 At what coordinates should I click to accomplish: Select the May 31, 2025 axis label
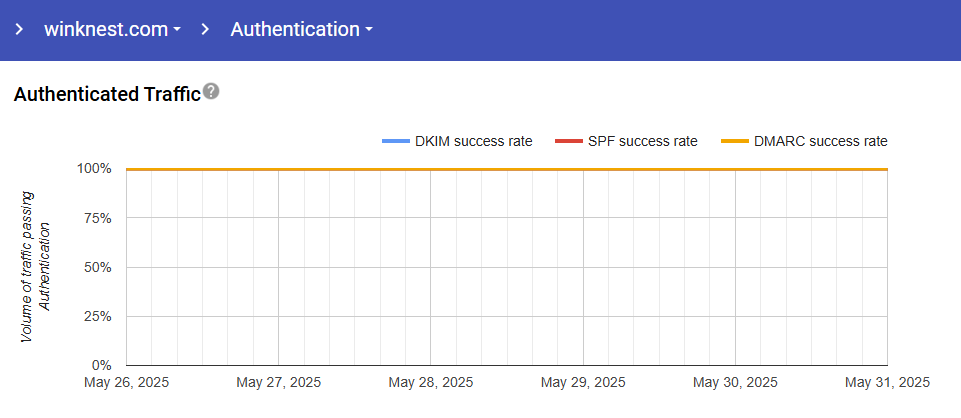[887, 383]
